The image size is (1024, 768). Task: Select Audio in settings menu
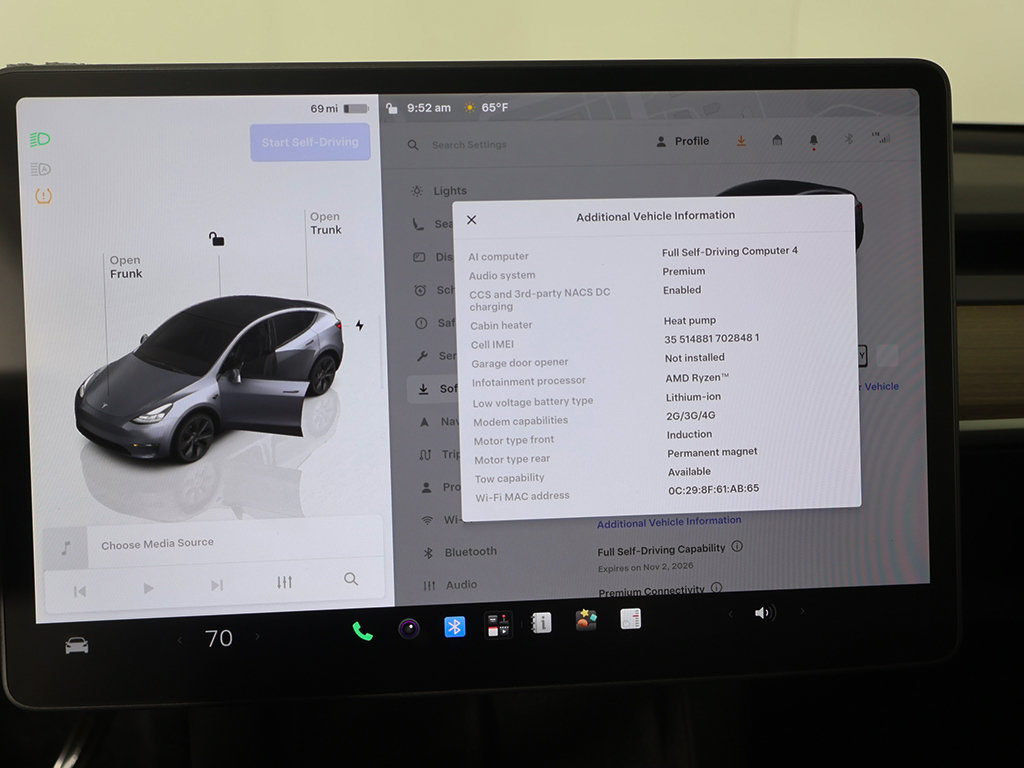[451, 585]
